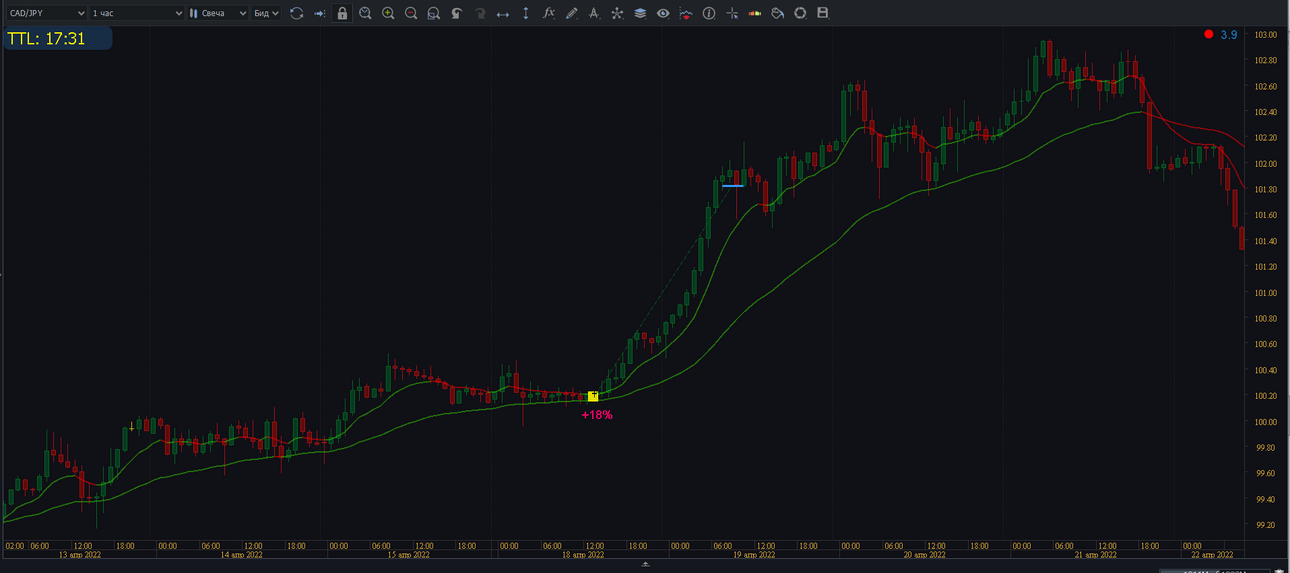Click the 101.00 price axis label
1290x573 pixels.
tap(1267, 293)
